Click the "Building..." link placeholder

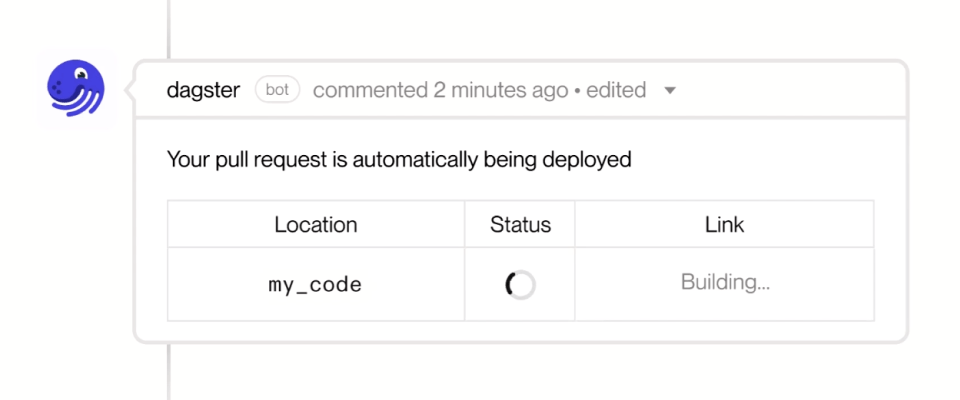click(x=725, y=283)
